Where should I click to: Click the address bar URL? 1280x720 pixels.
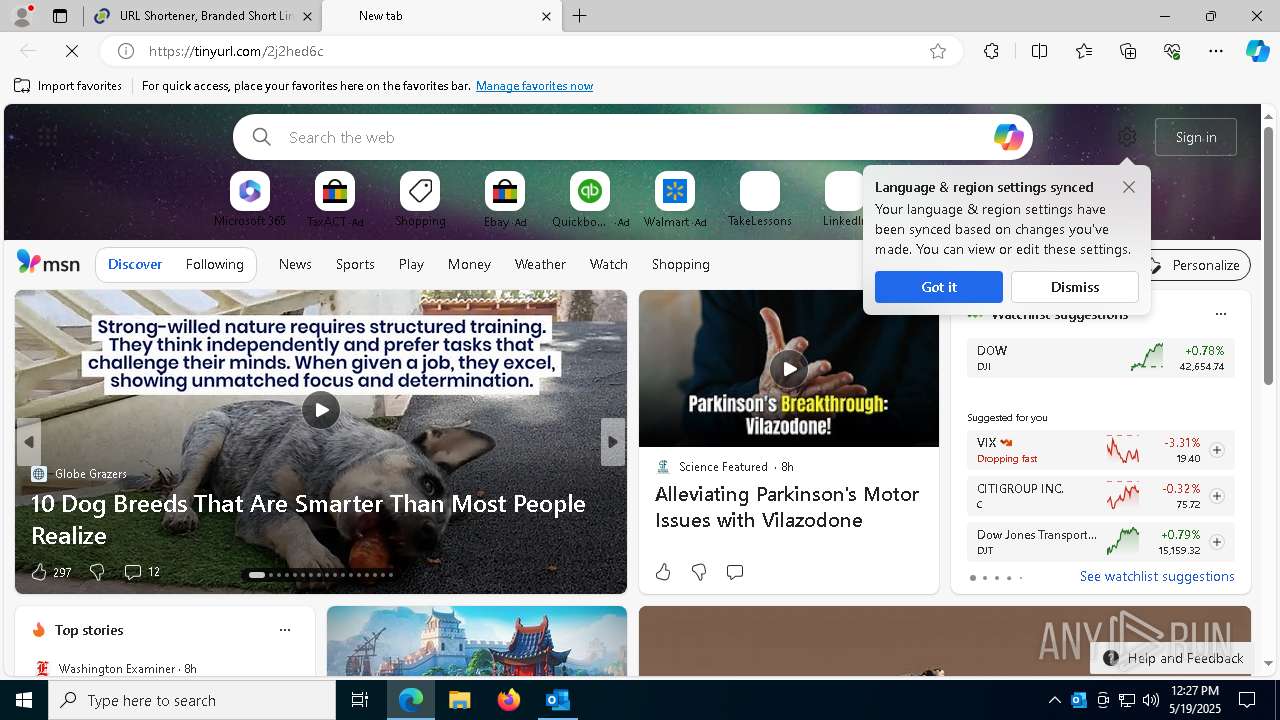[x=236, y=51]
